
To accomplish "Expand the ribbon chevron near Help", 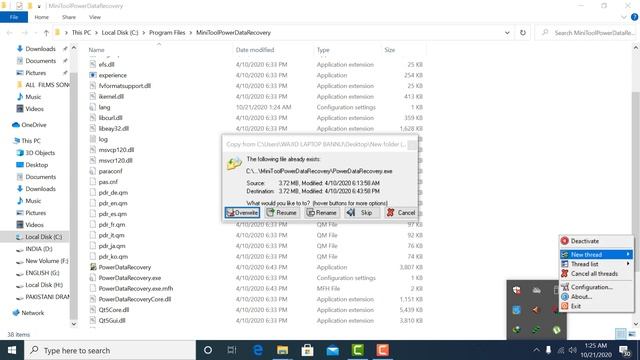I will [x=623, y=17].
